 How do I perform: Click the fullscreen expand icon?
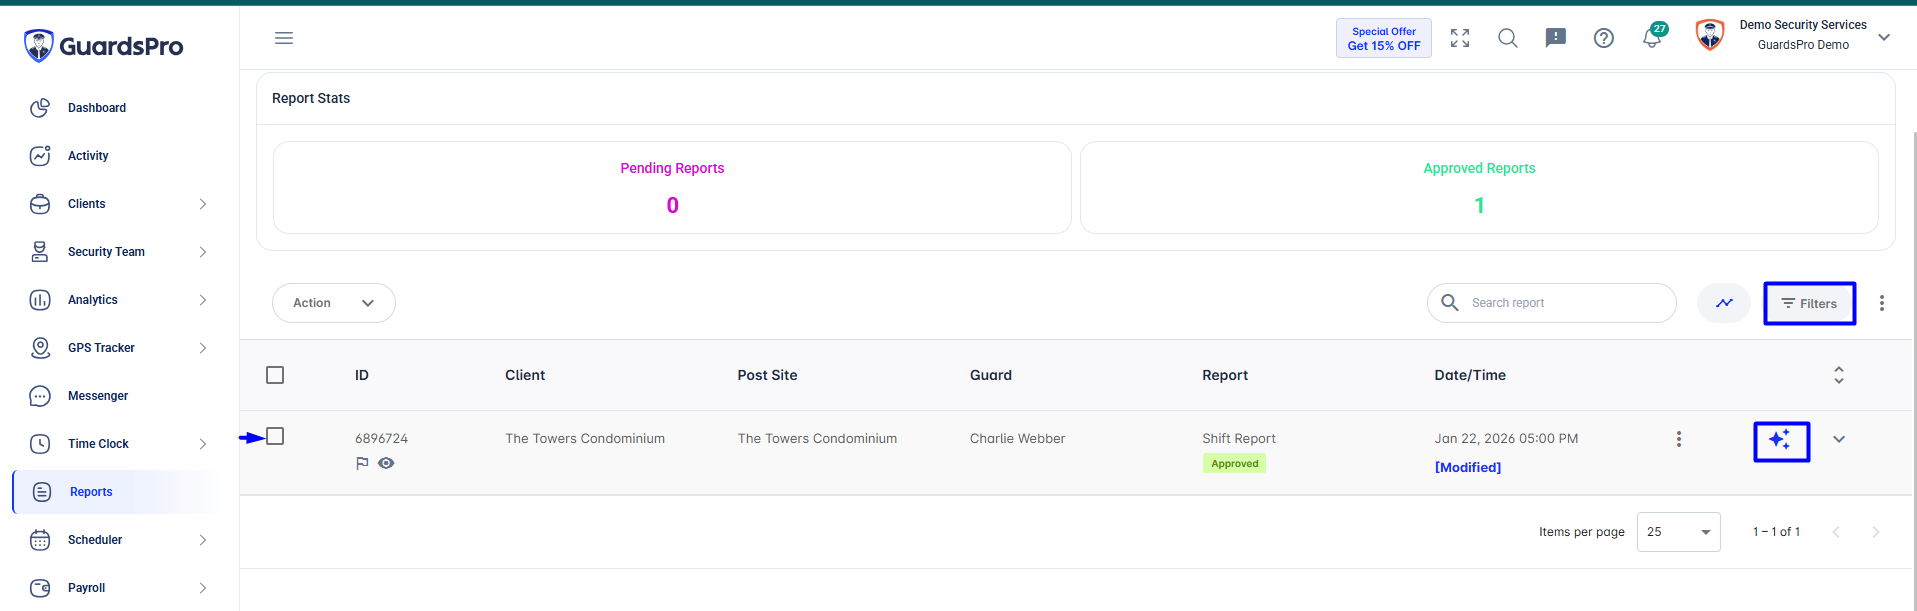[x=1460, y=38]
